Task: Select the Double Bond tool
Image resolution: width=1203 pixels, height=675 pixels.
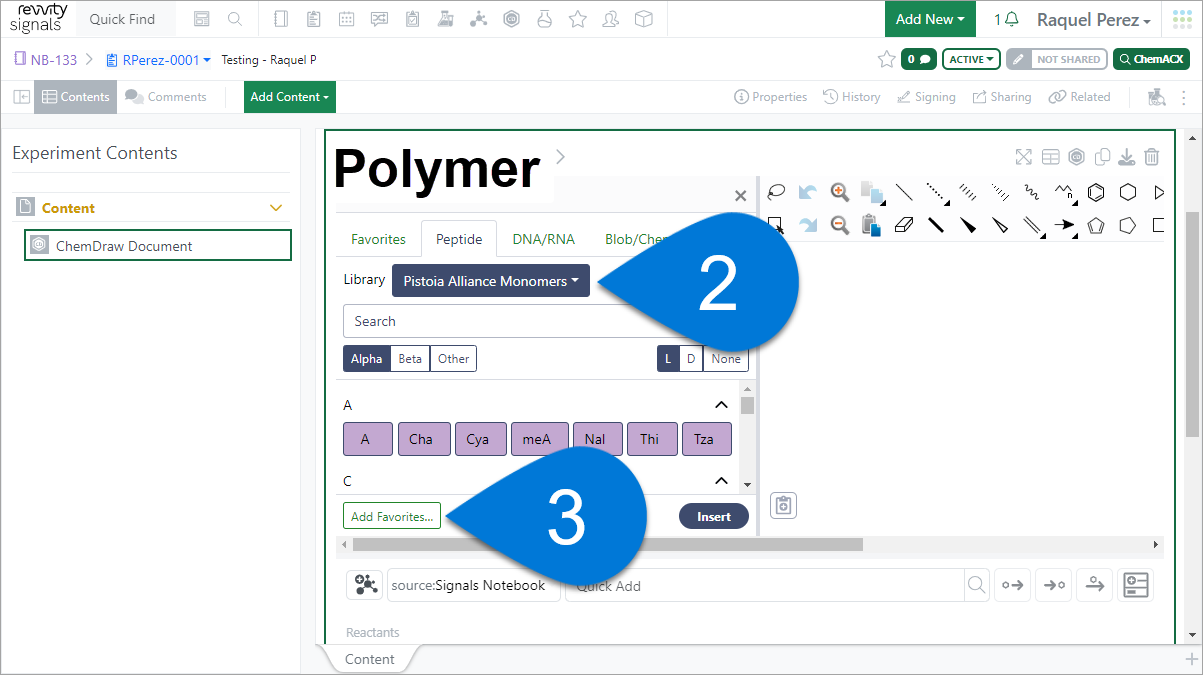Action: (1032, 225)
